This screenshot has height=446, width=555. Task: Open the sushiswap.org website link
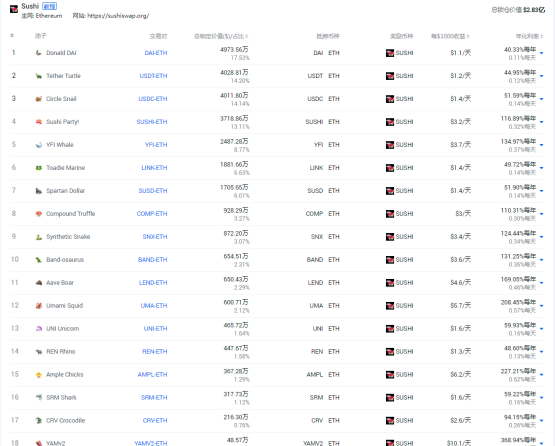[118, 16]
